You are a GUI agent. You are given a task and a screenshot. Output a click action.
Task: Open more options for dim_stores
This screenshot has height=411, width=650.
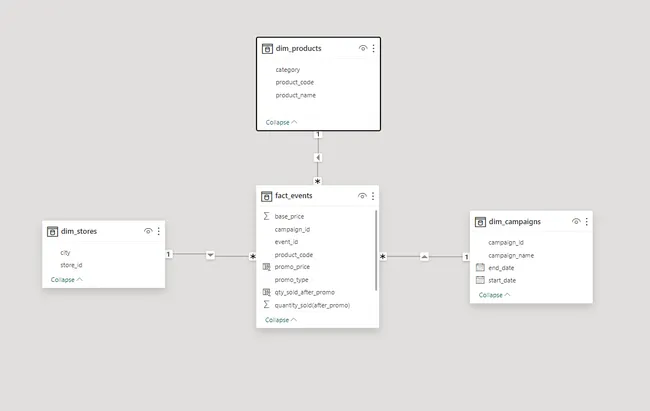coord(158,231)
